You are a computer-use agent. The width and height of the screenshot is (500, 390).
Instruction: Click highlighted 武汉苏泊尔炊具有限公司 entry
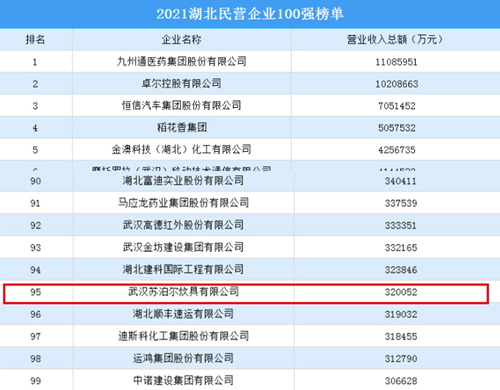coord(183,292)
